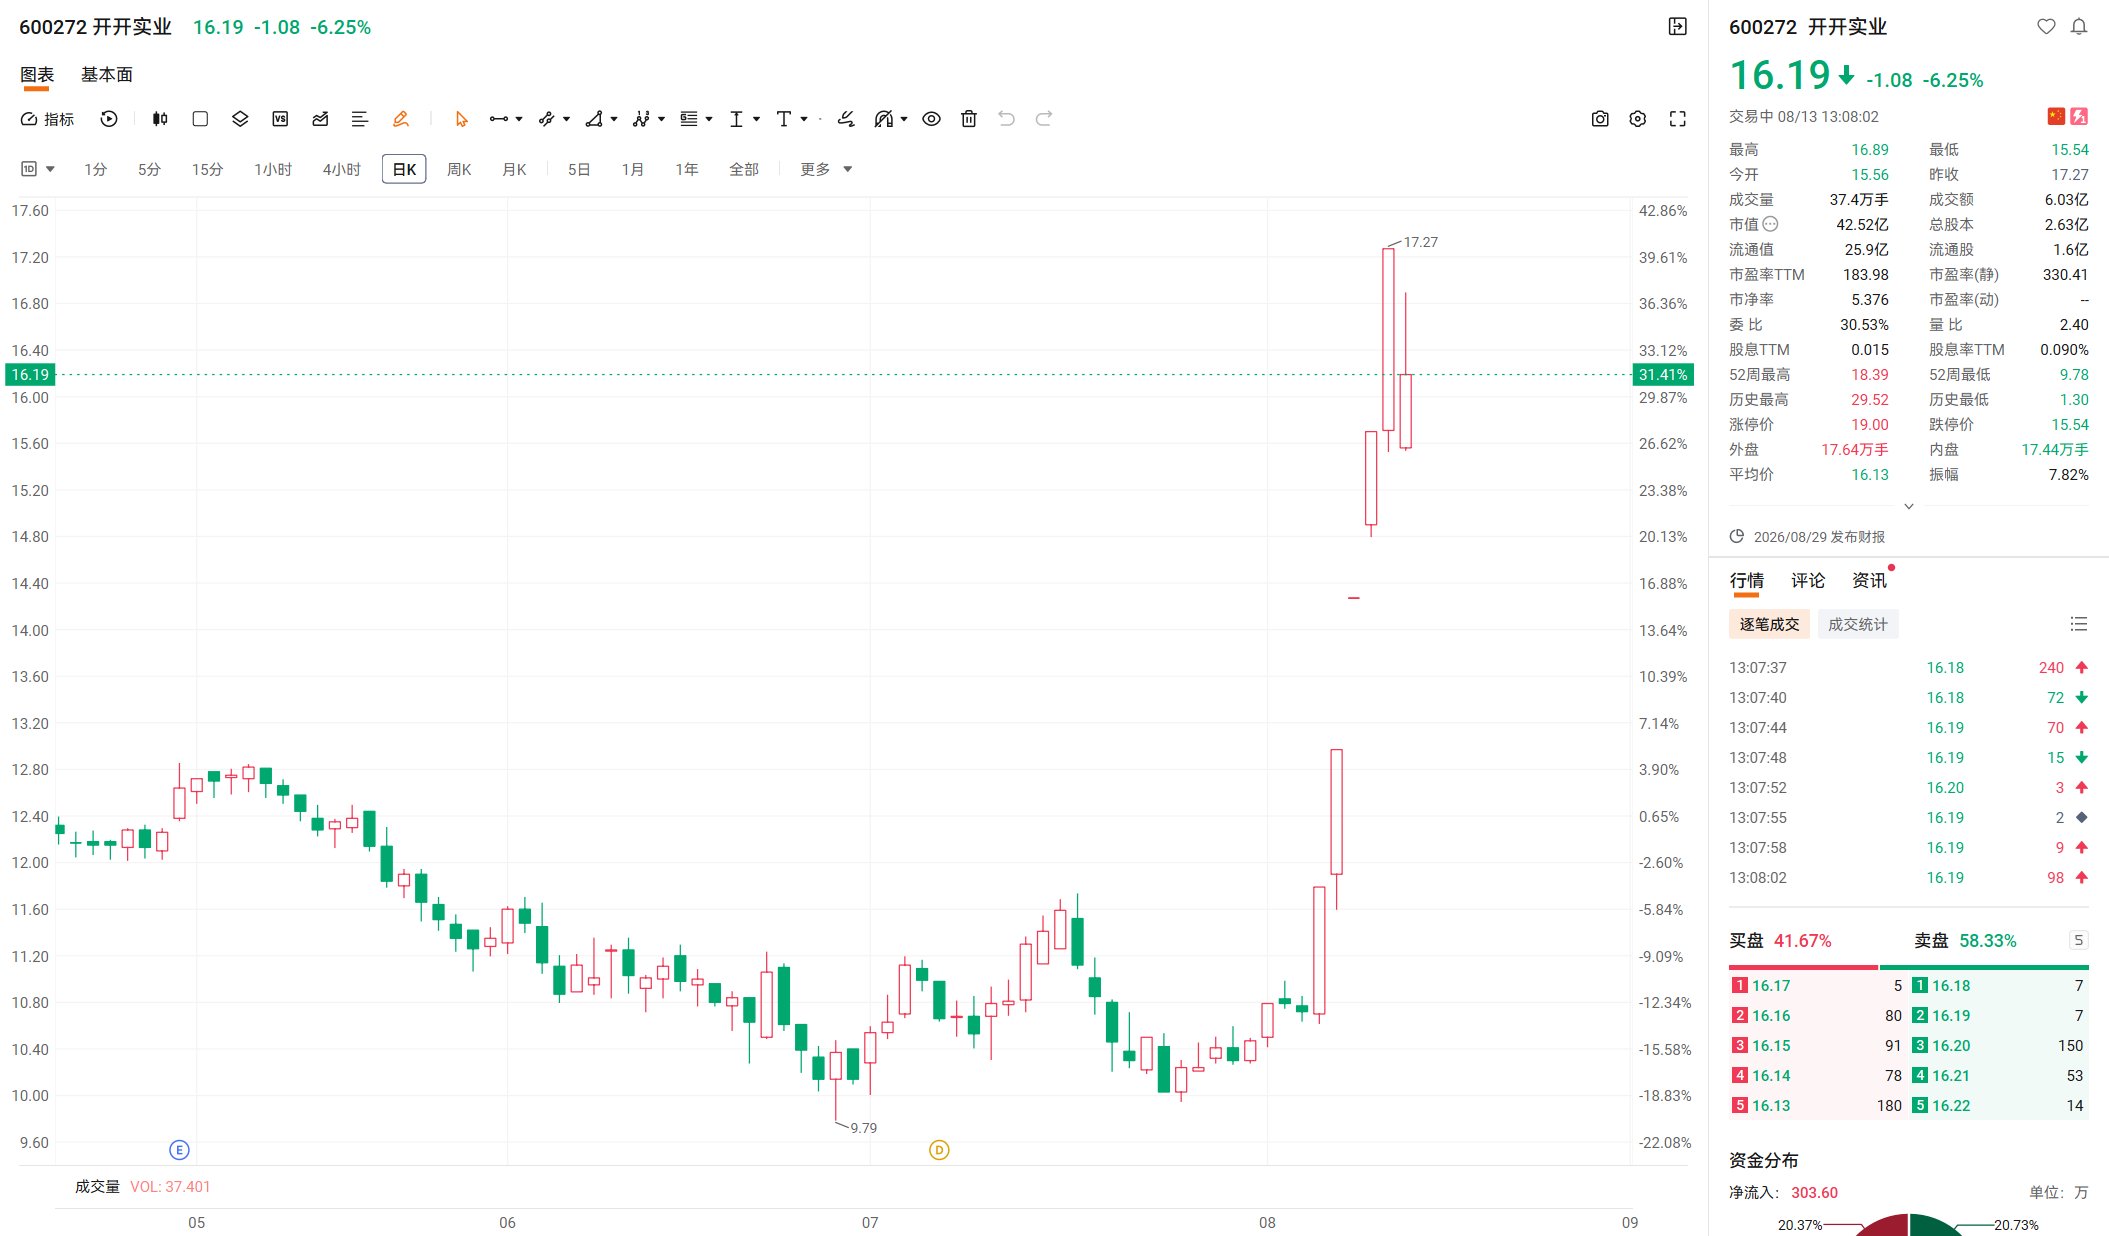Switch to 成交统计 view

click(x=1858, y=624)
